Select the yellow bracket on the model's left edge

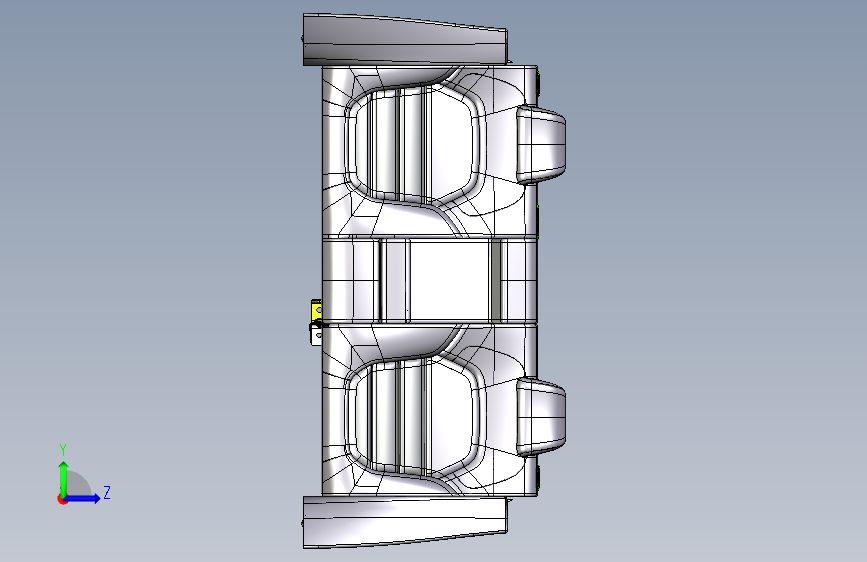[316, 310]
